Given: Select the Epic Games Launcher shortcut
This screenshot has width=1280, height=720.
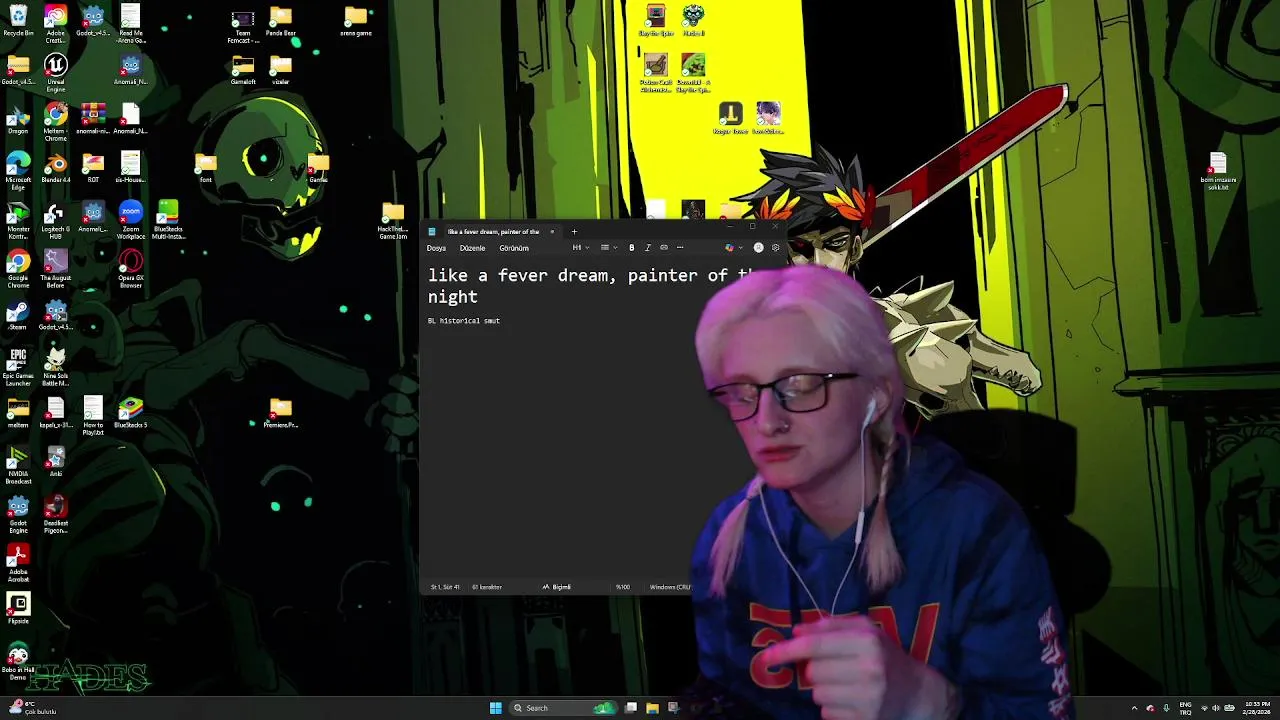Looking at the screenshot, I should click(x=18, y=366).
